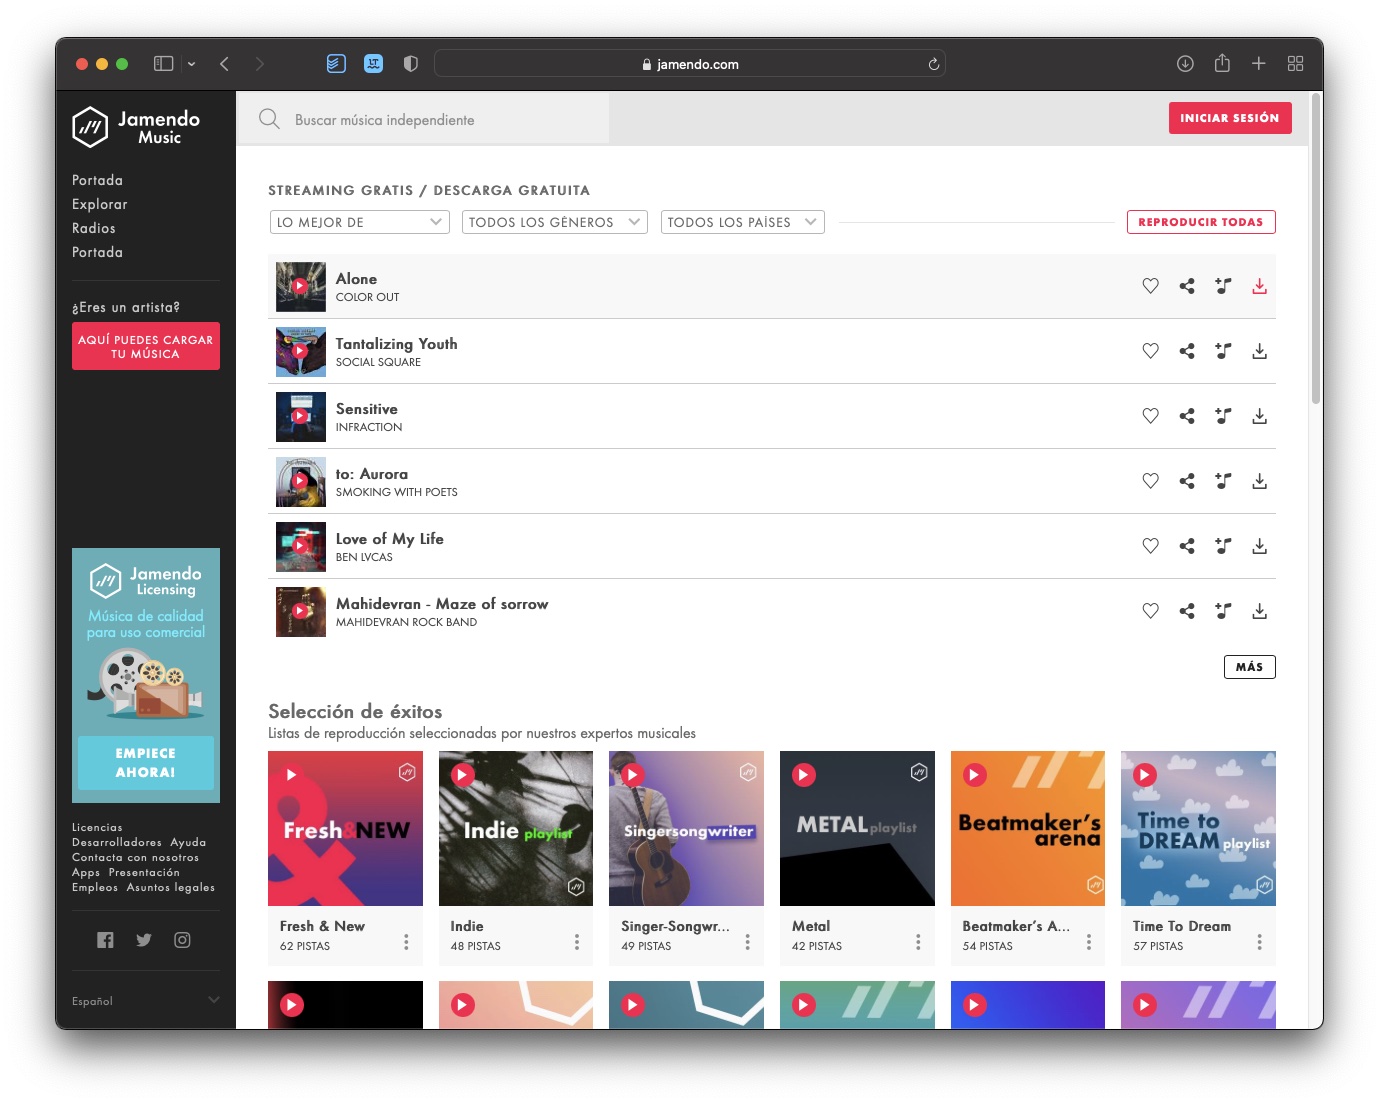Viewport: 1379px width, 1103px height.
Task: Open the Ayuda footer link
Action: point(188,843)
